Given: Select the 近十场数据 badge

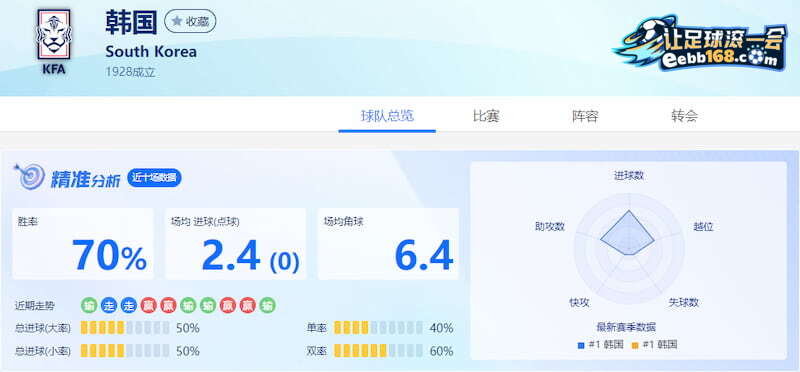Looking at the screenshot, I should [x=154, y=178].
